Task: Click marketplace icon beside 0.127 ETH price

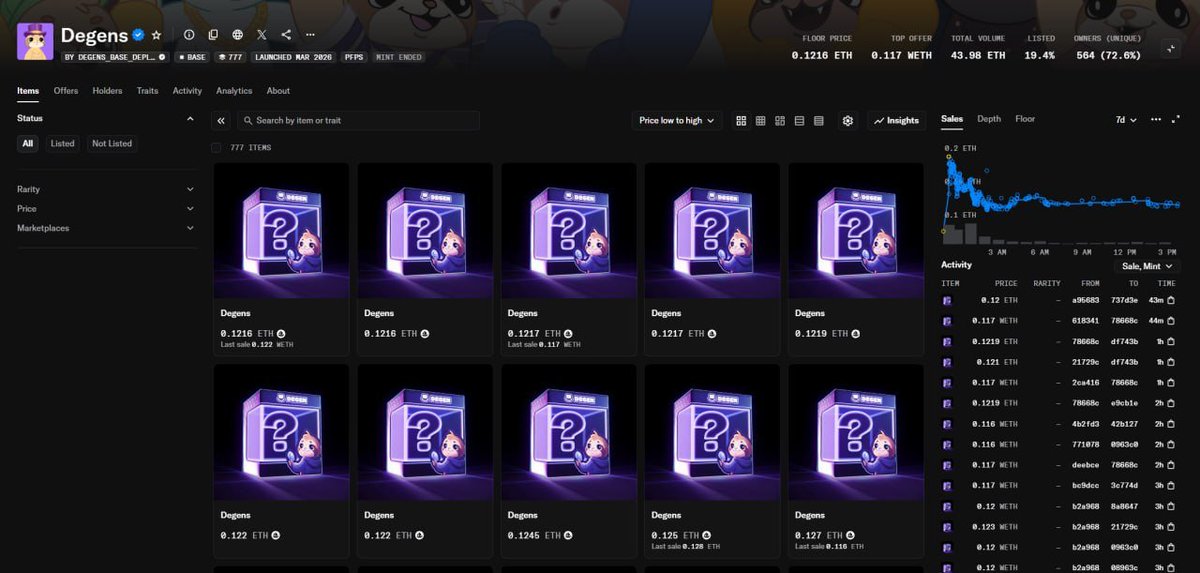Action: pos(849,535)
